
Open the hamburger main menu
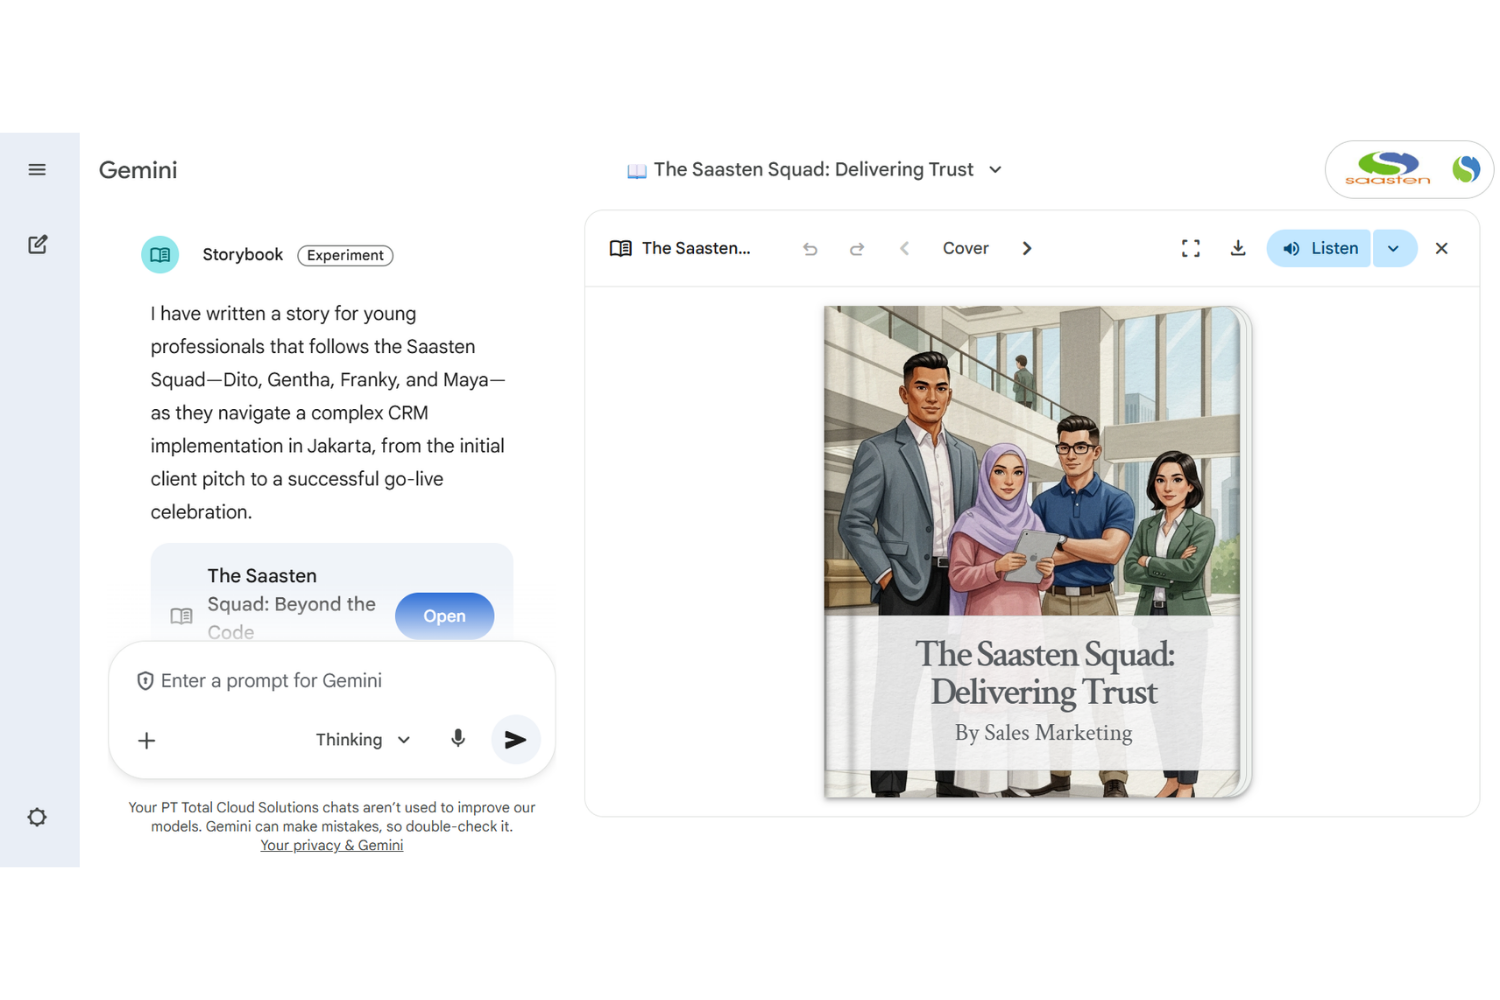click(x=37, y=170)
